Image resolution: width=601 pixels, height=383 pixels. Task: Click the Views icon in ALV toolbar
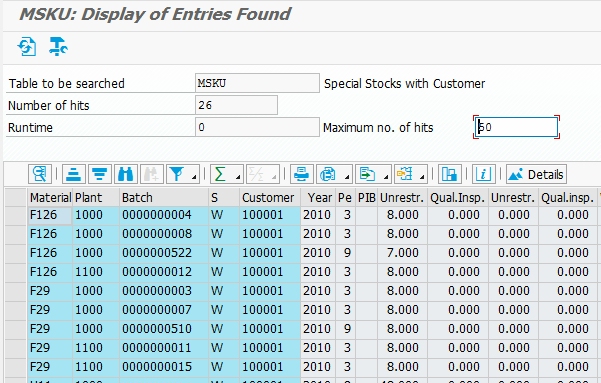(328, 174)
